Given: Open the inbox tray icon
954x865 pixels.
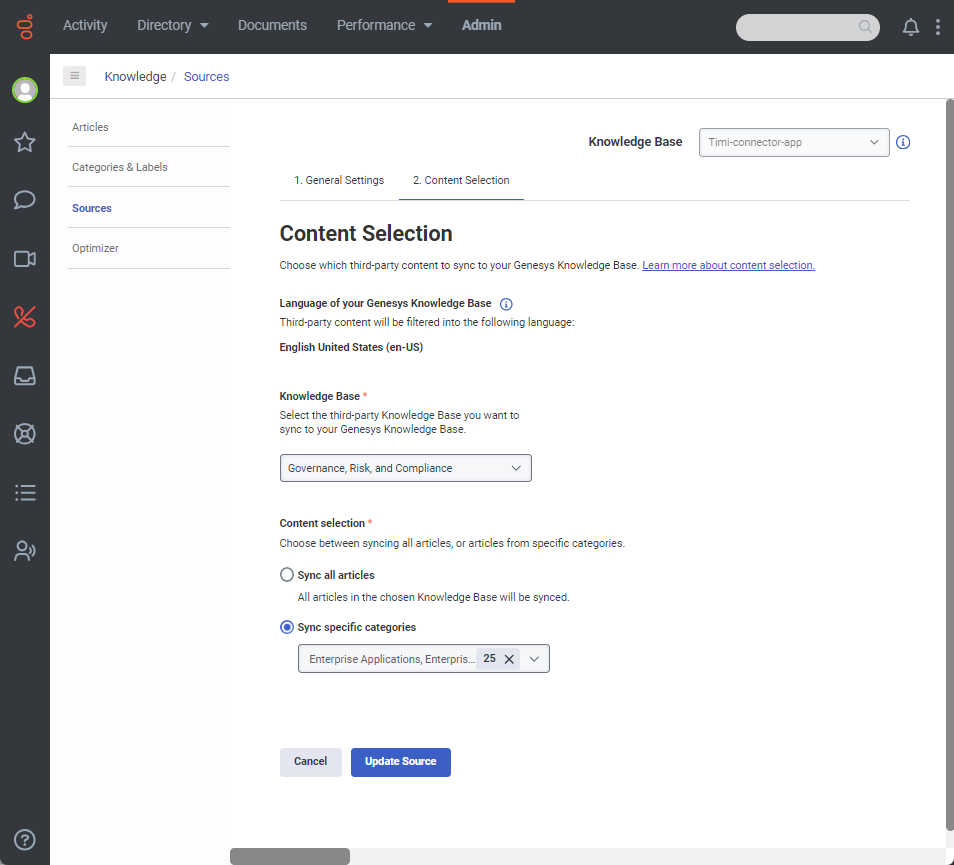Looking at the screenshot, I should [25, 375].
